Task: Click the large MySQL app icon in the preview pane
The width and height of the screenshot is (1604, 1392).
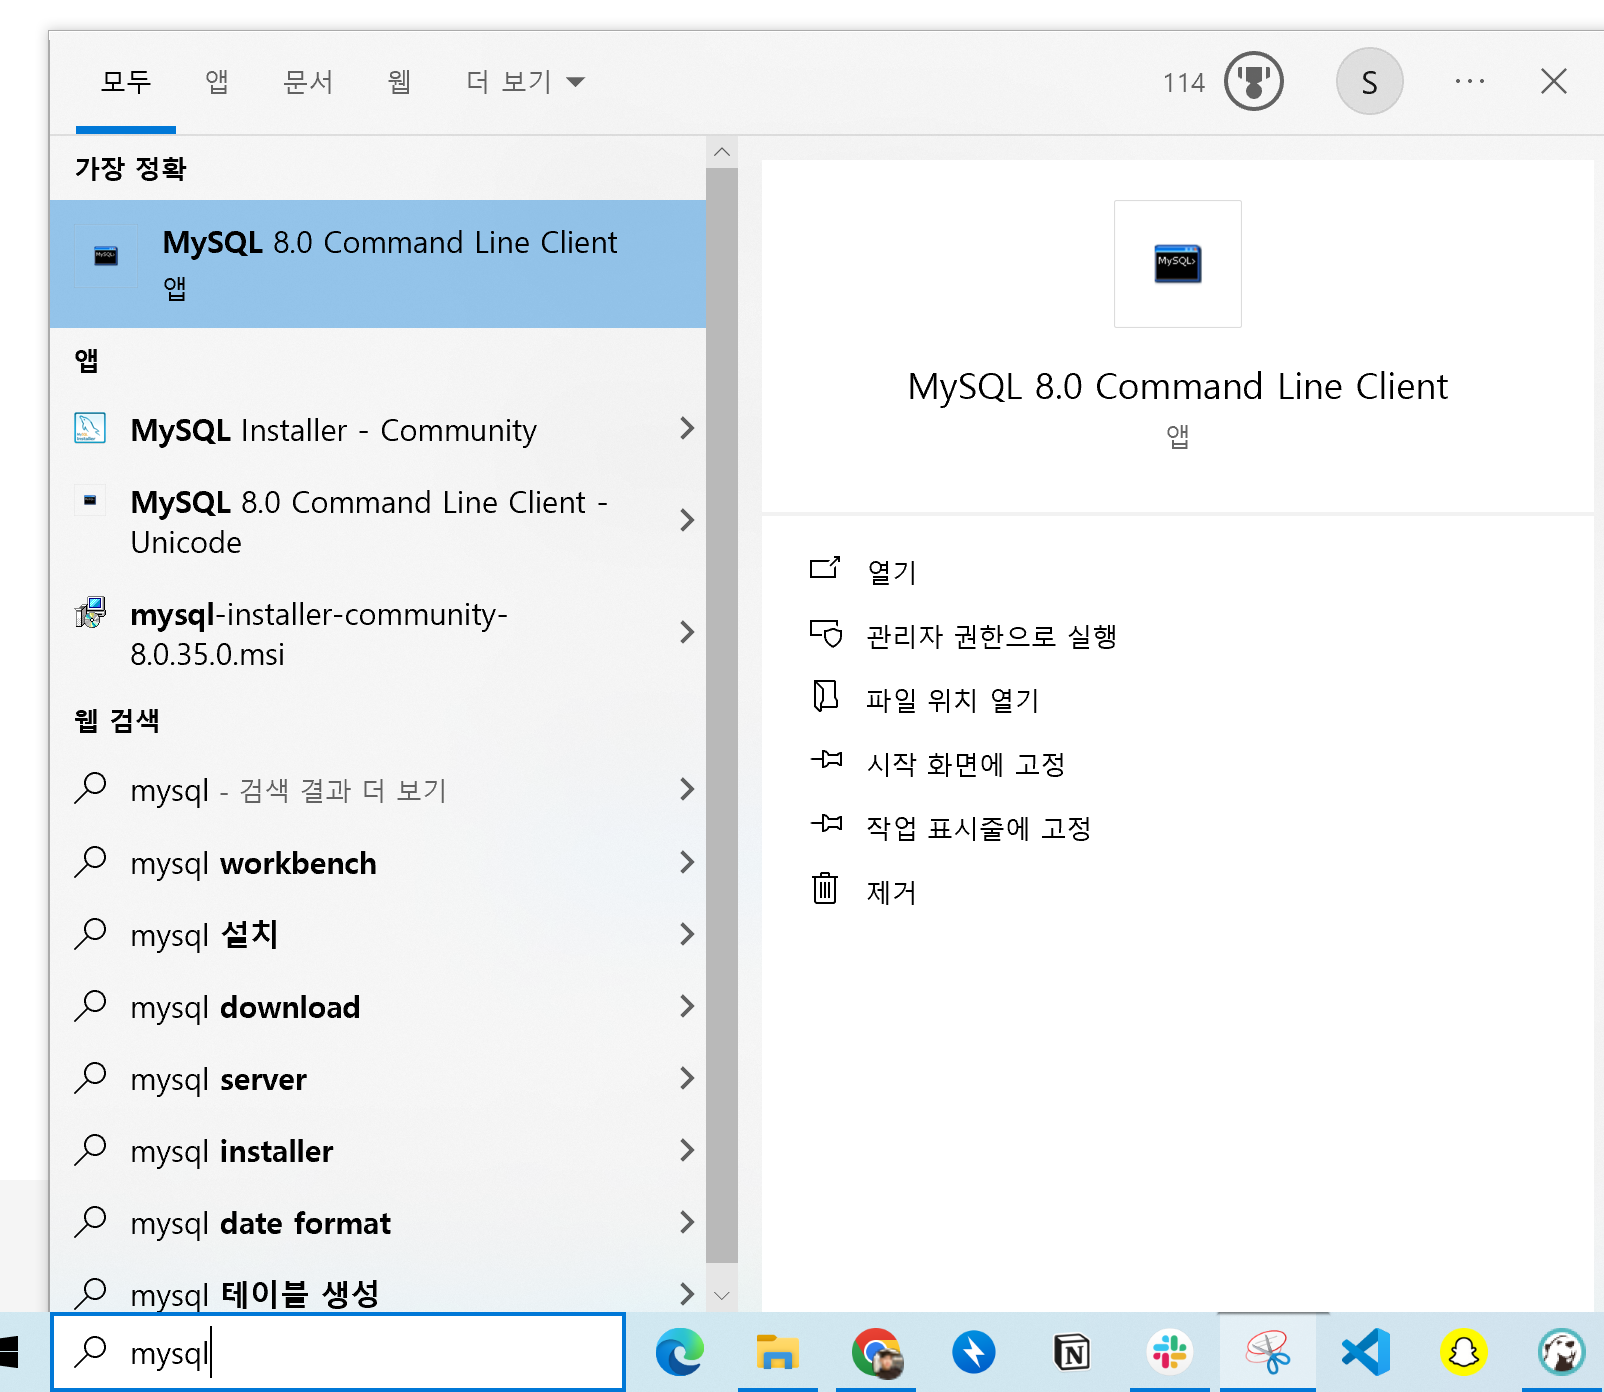Action: 1178,264
